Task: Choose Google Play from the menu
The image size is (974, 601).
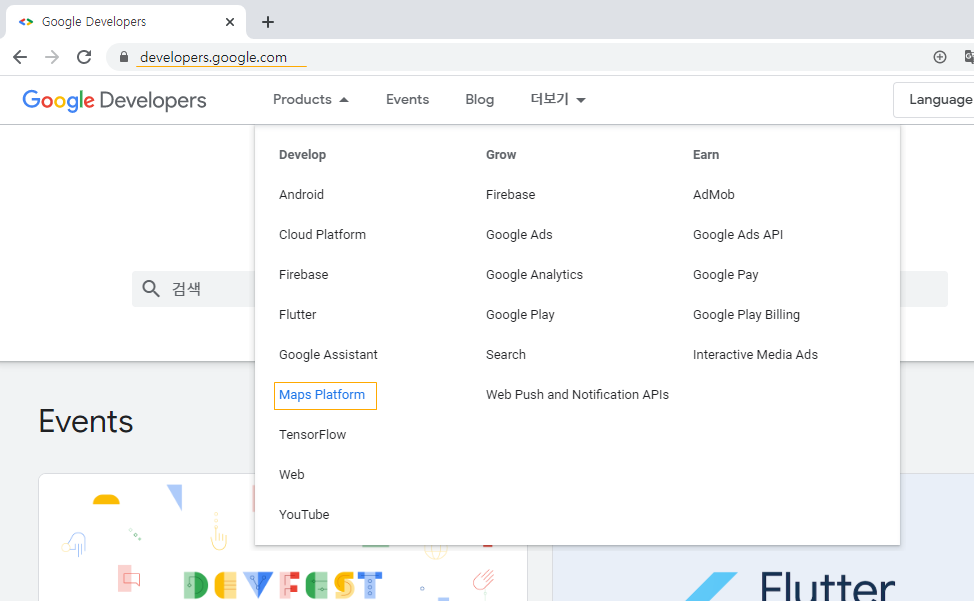Action: pyautogui.click(x=520, y=315)
